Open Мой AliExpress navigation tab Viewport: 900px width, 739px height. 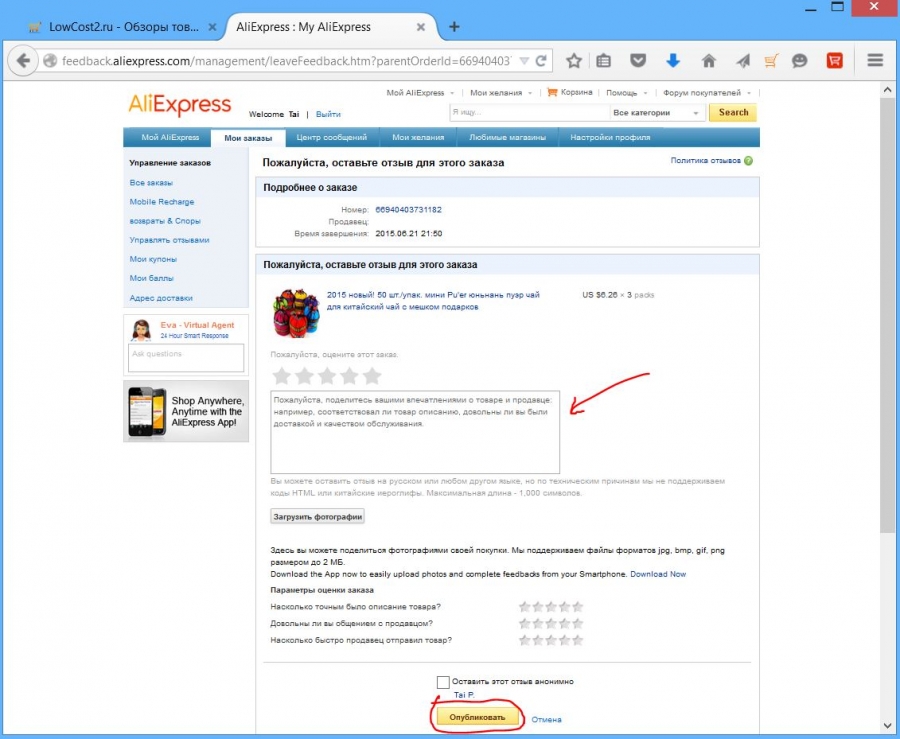pos(170,137)
